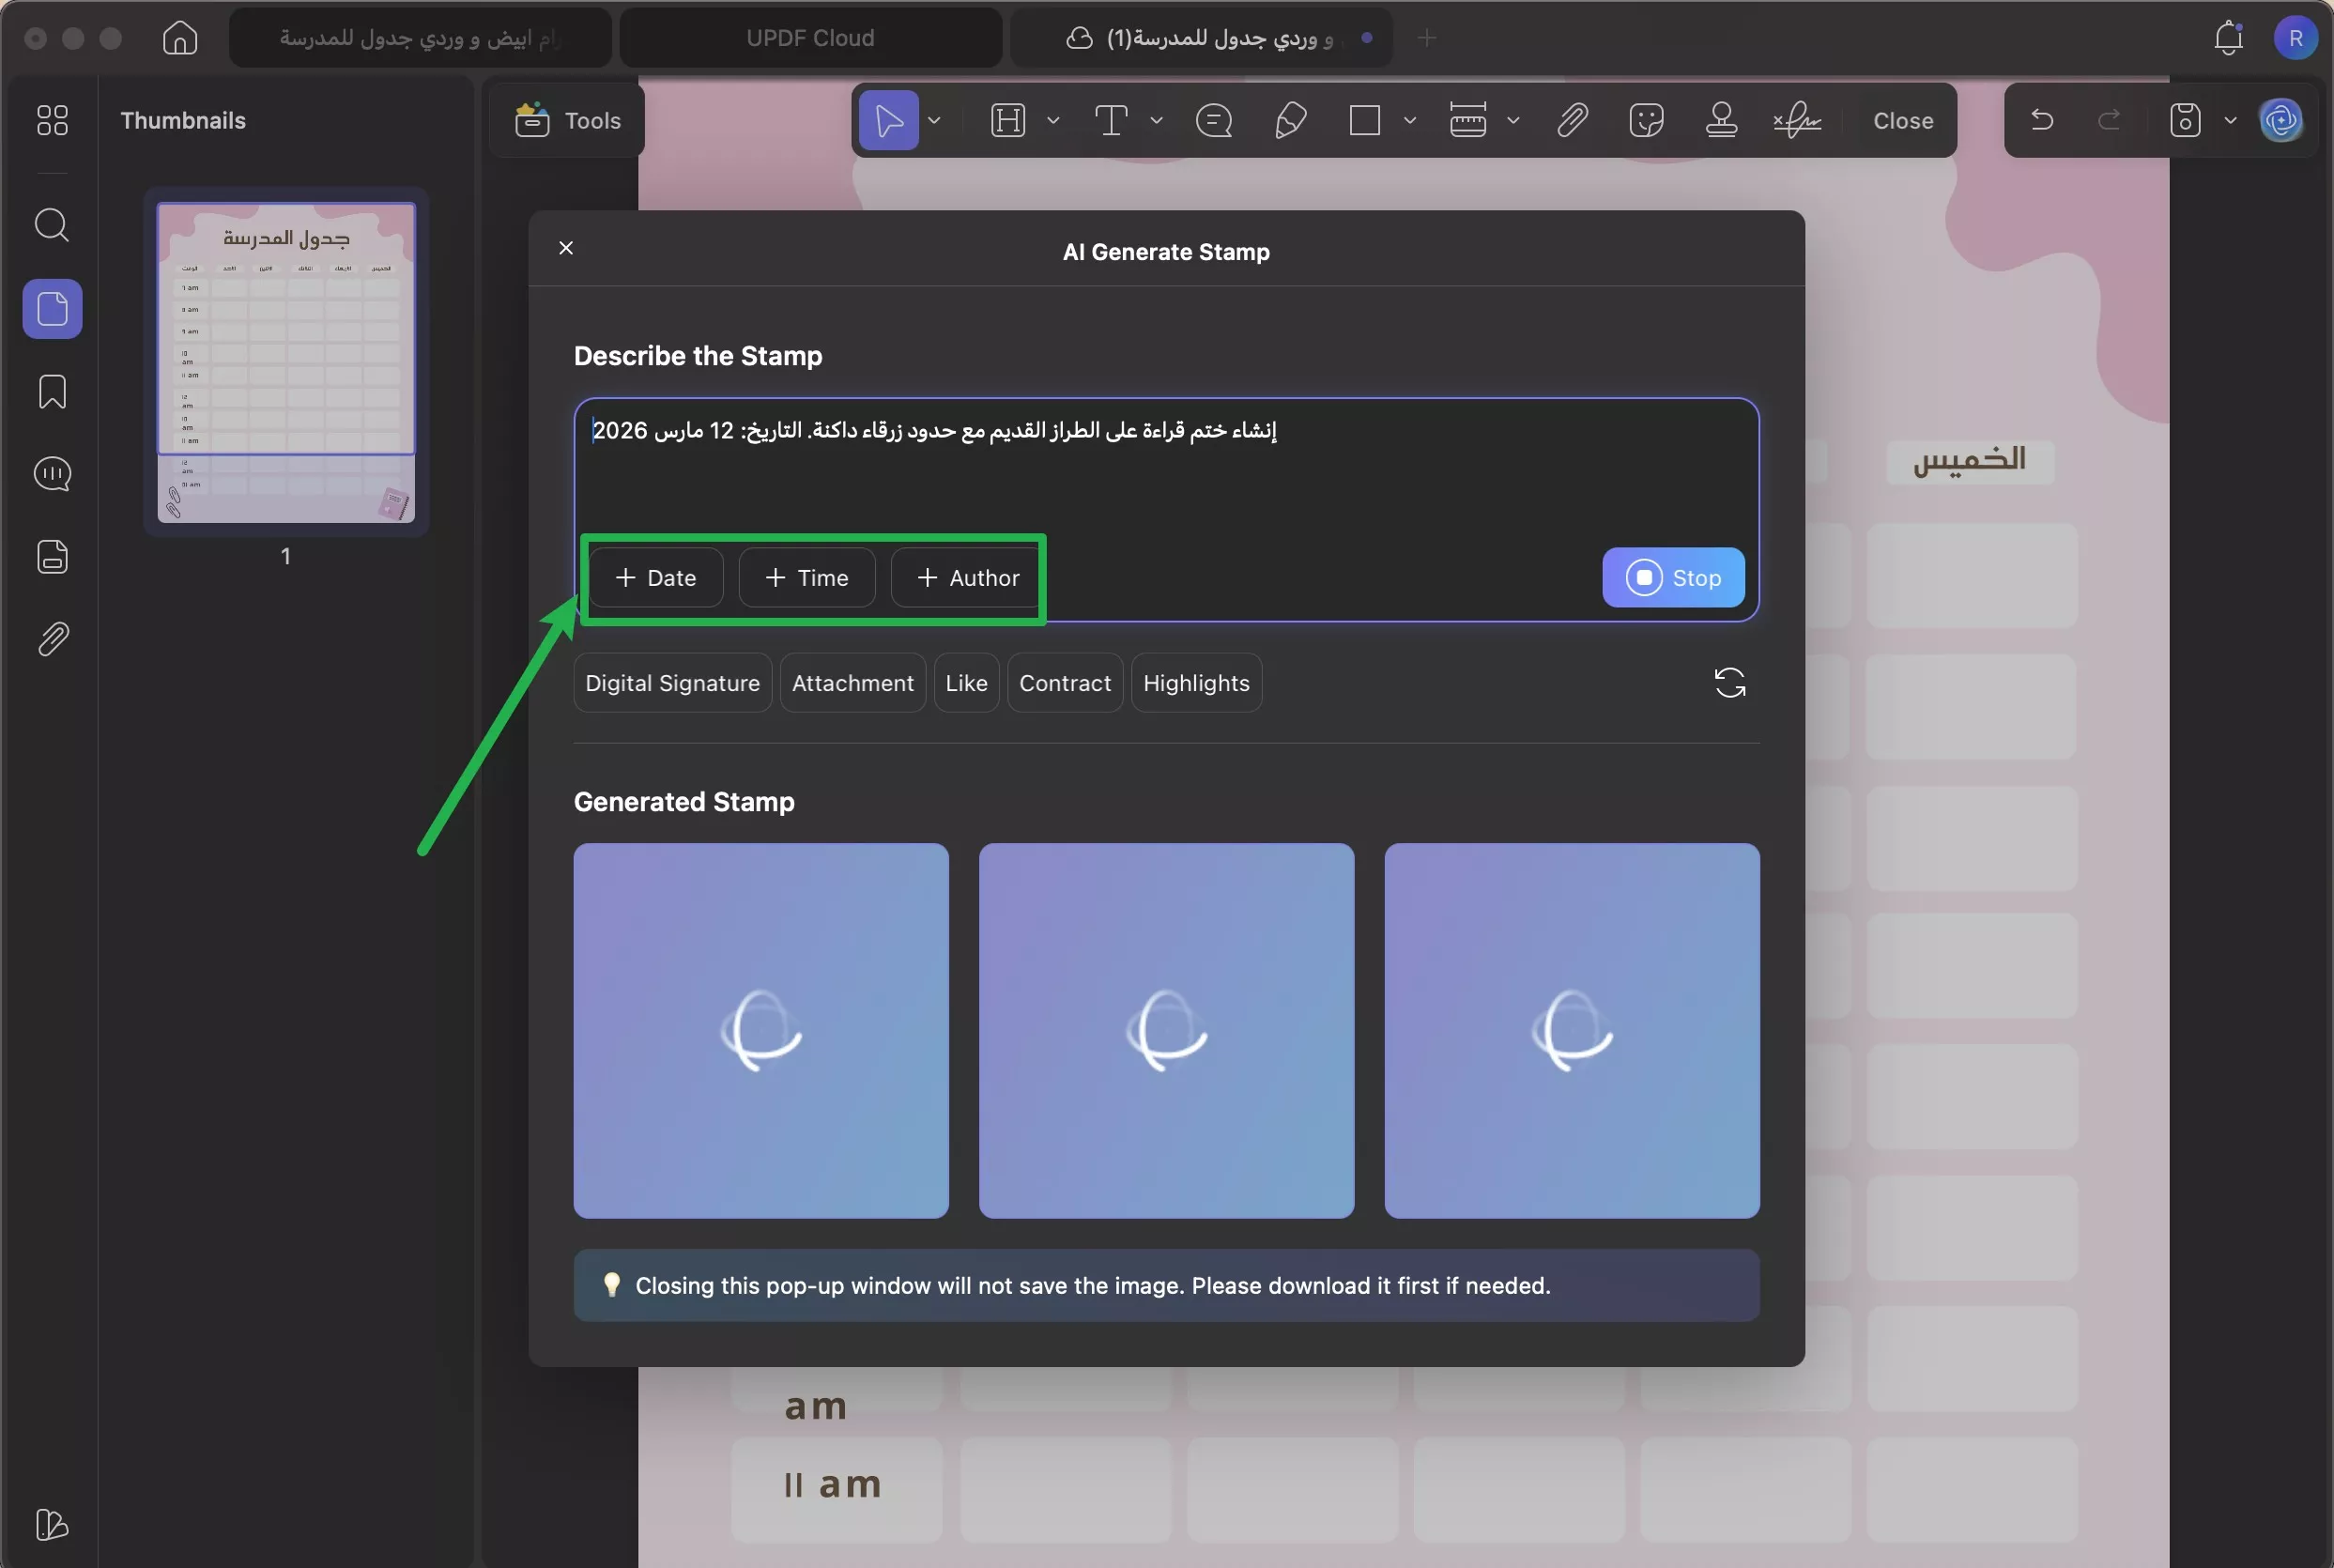Stop the stamp generation
Screen dimensions: 2334x1568
coord(1672,577)
